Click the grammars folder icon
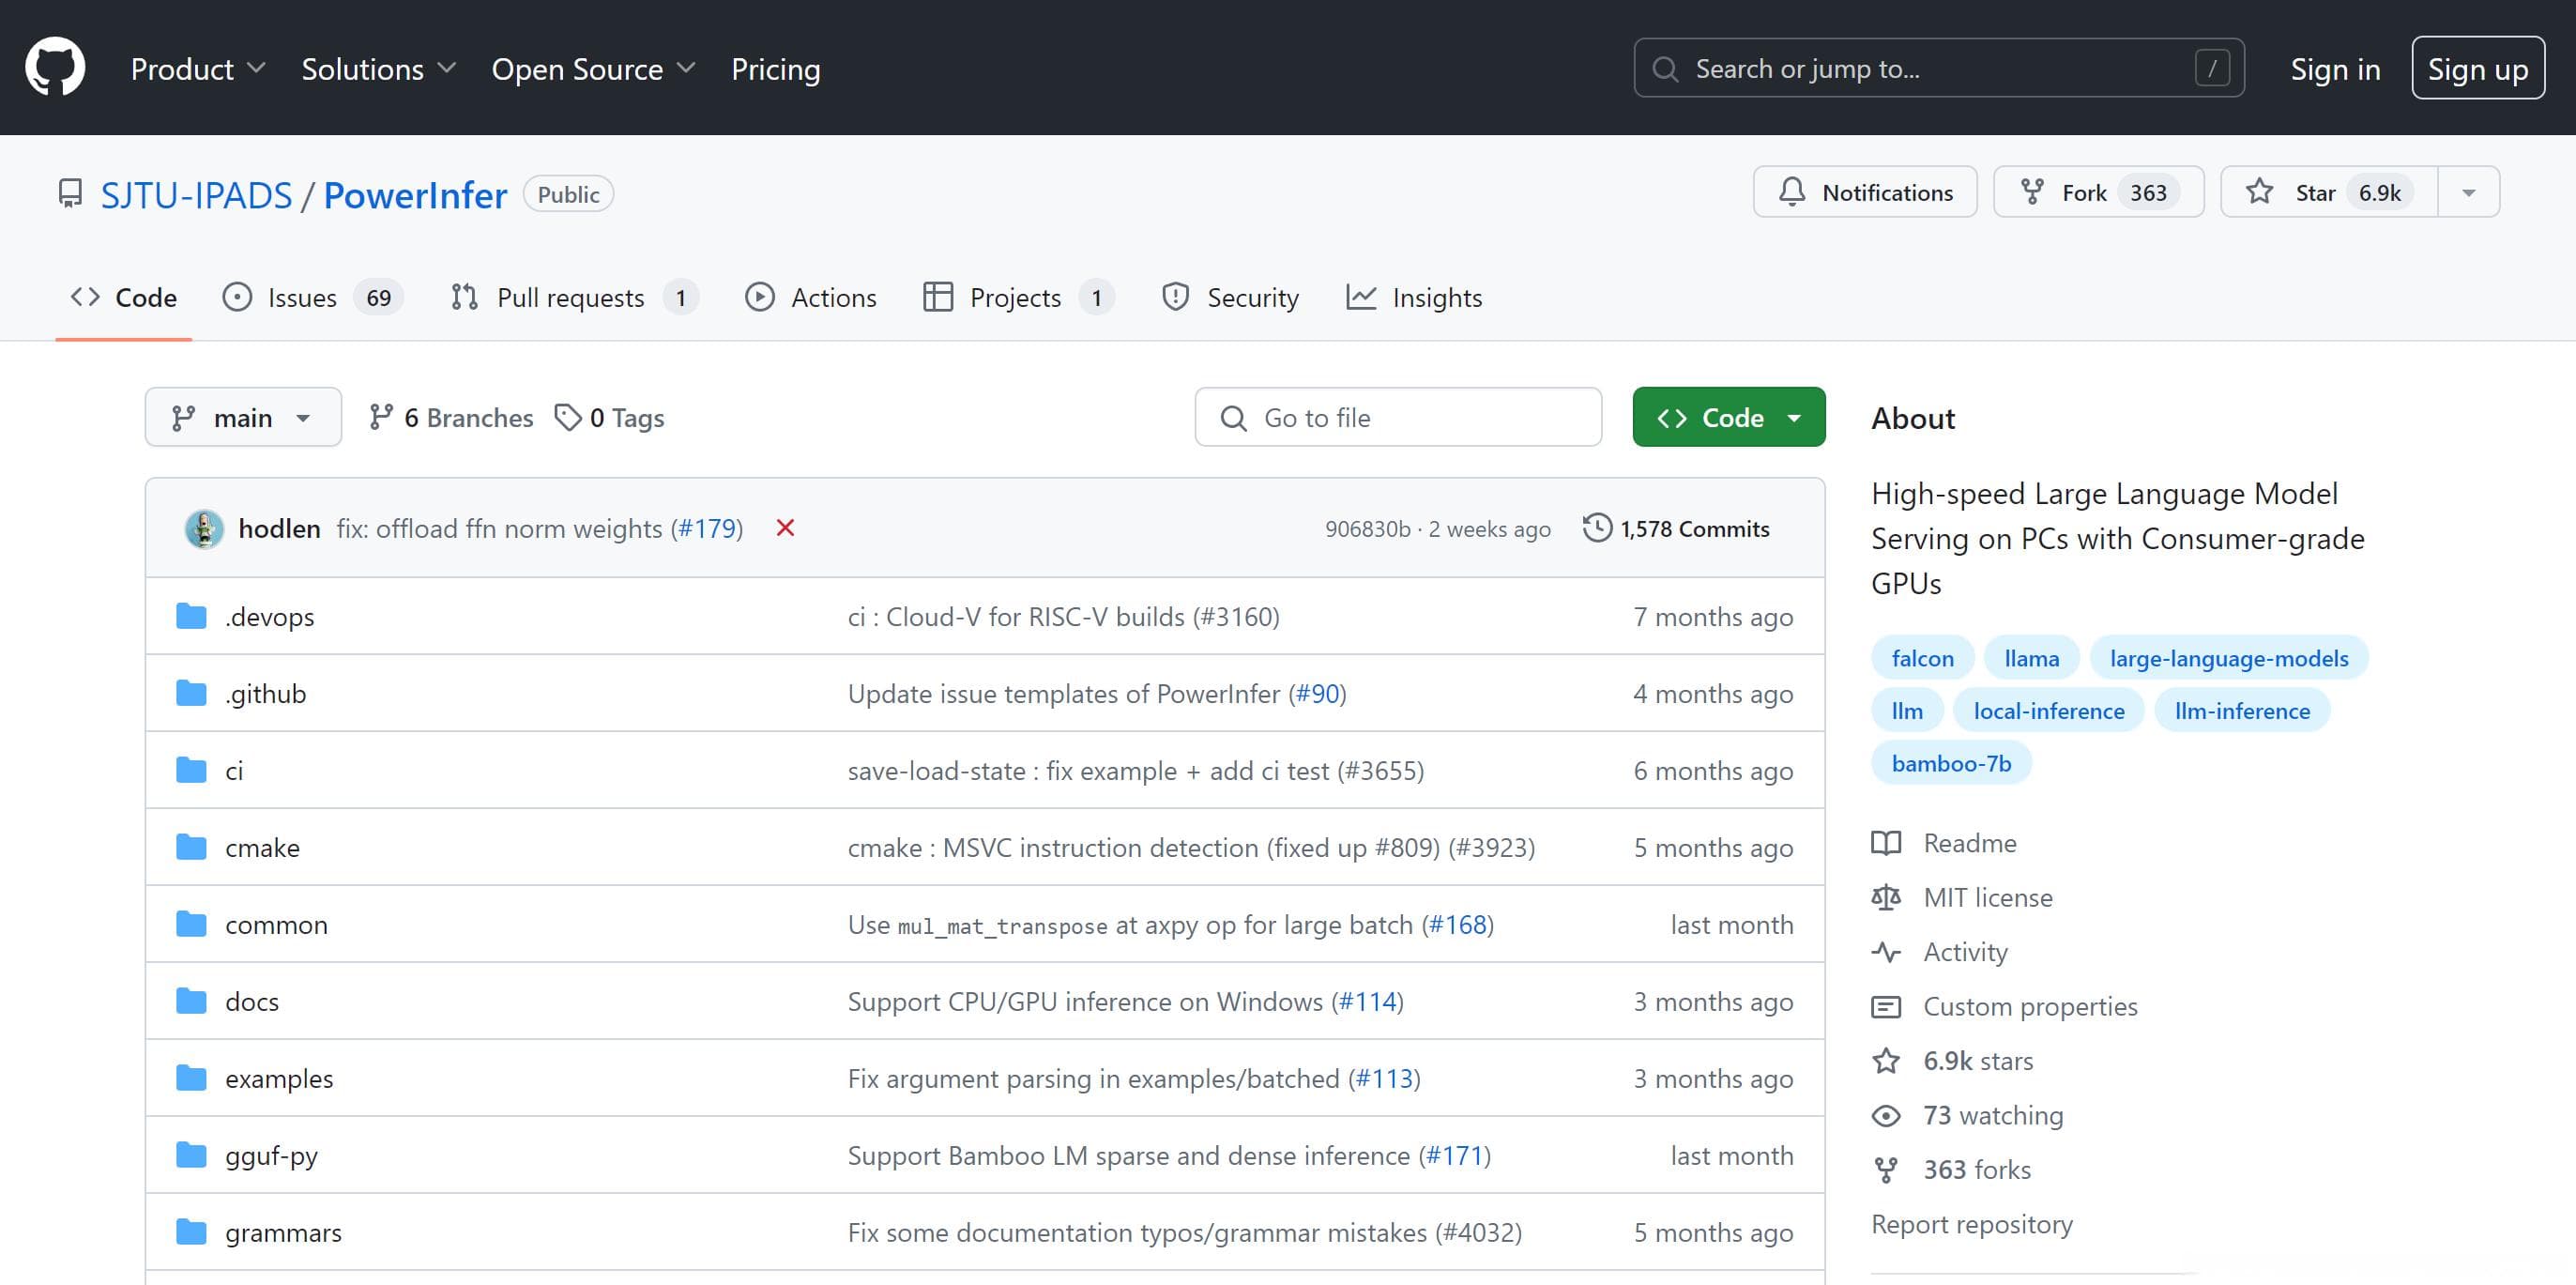Screen dimensions: 2576x1285 click(191, 1232)
